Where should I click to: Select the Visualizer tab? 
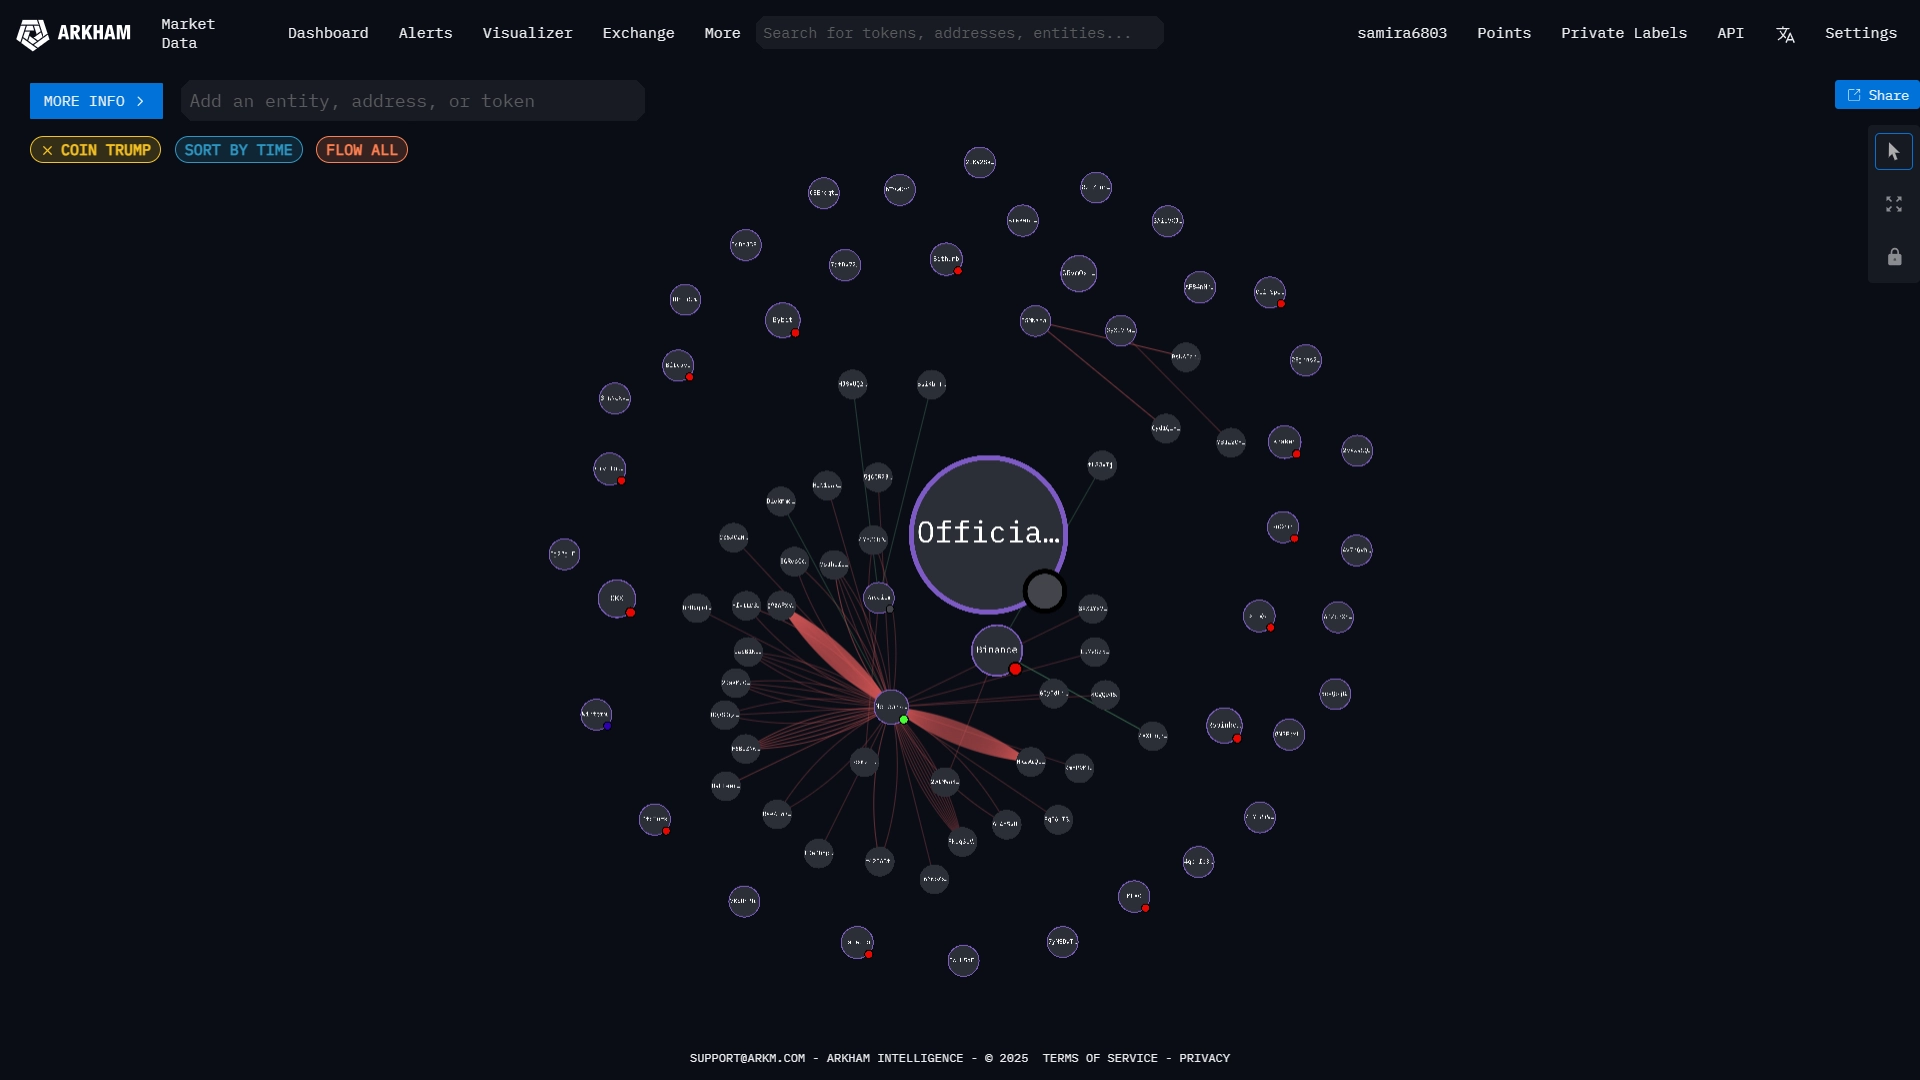coord(527,33)
